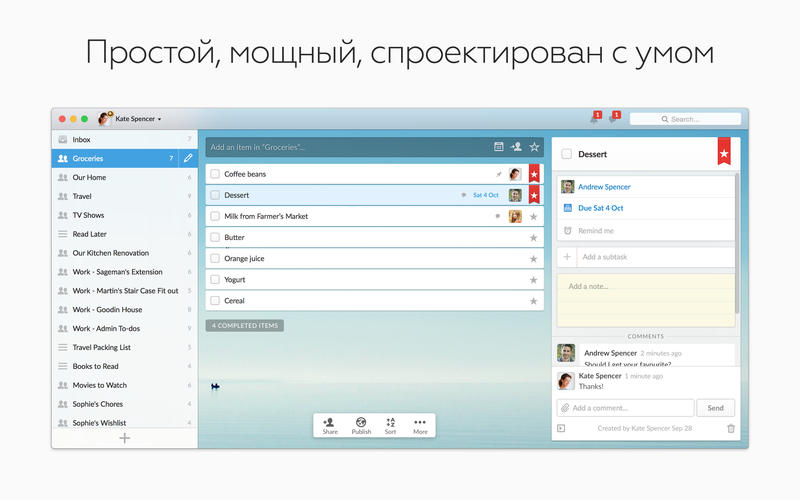Viewport: 800px width, 500px height.
Task: Click the Sort icon
Action: point(391,425)
